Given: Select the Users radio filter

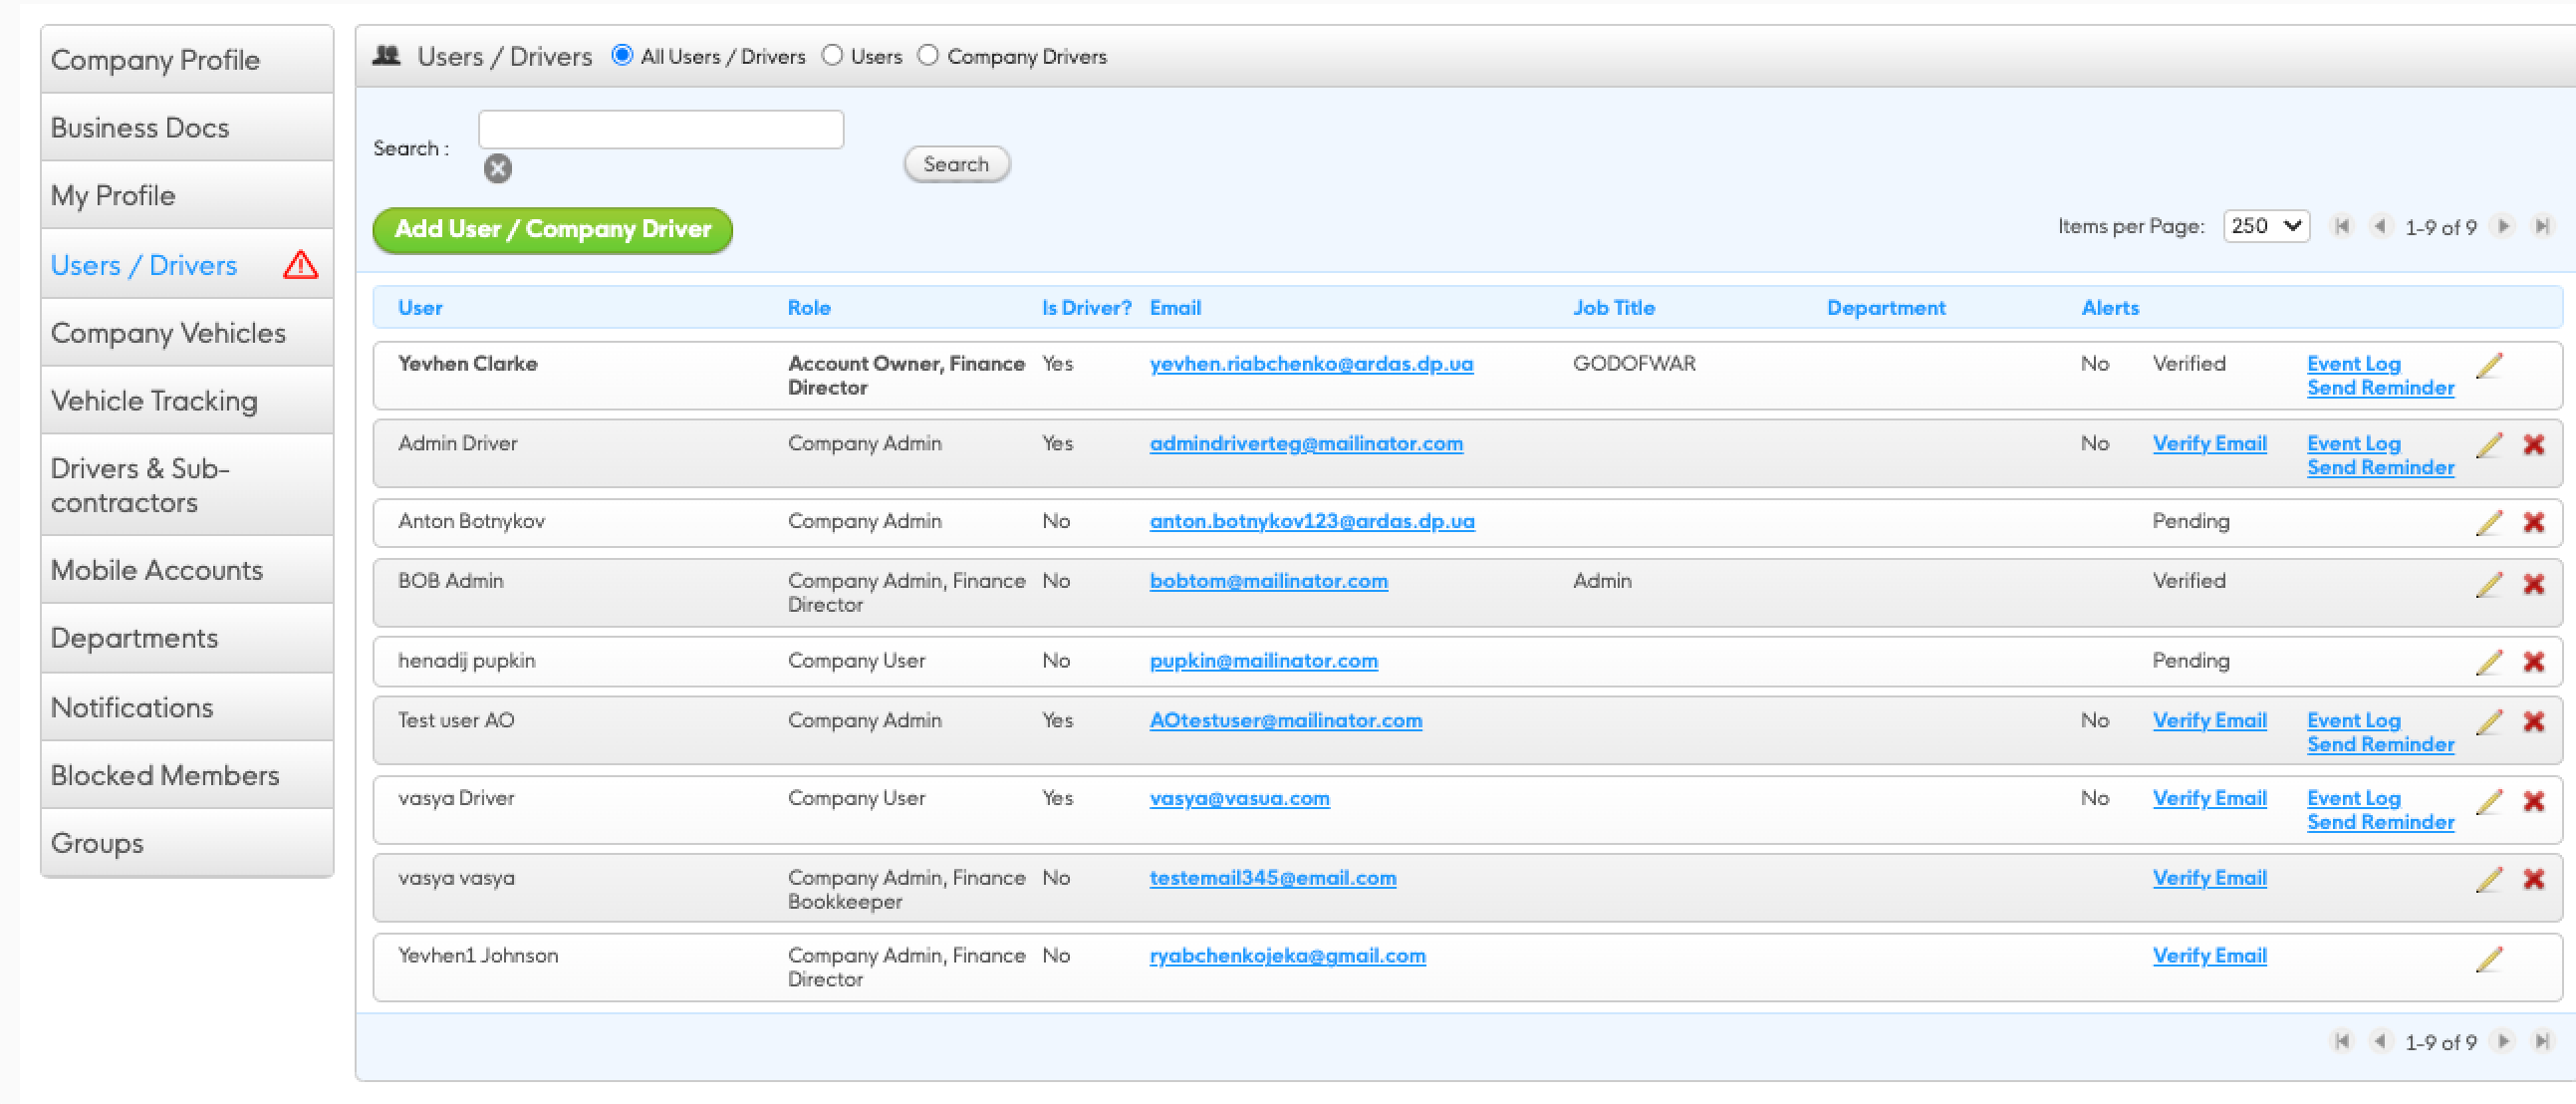Looking at the screenshot, I should (x=832, y=56).
